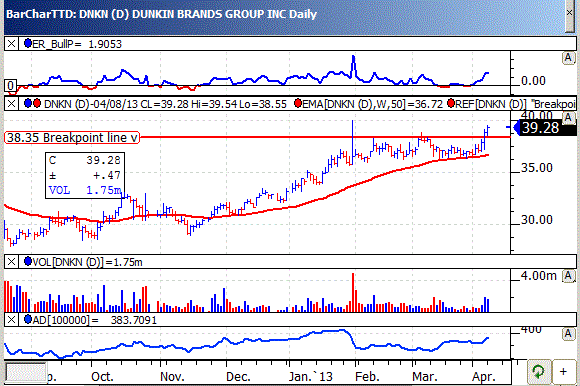Click the Oct. date axis label
This screenshot has height=386, width=580.
(x=102, y=377)
